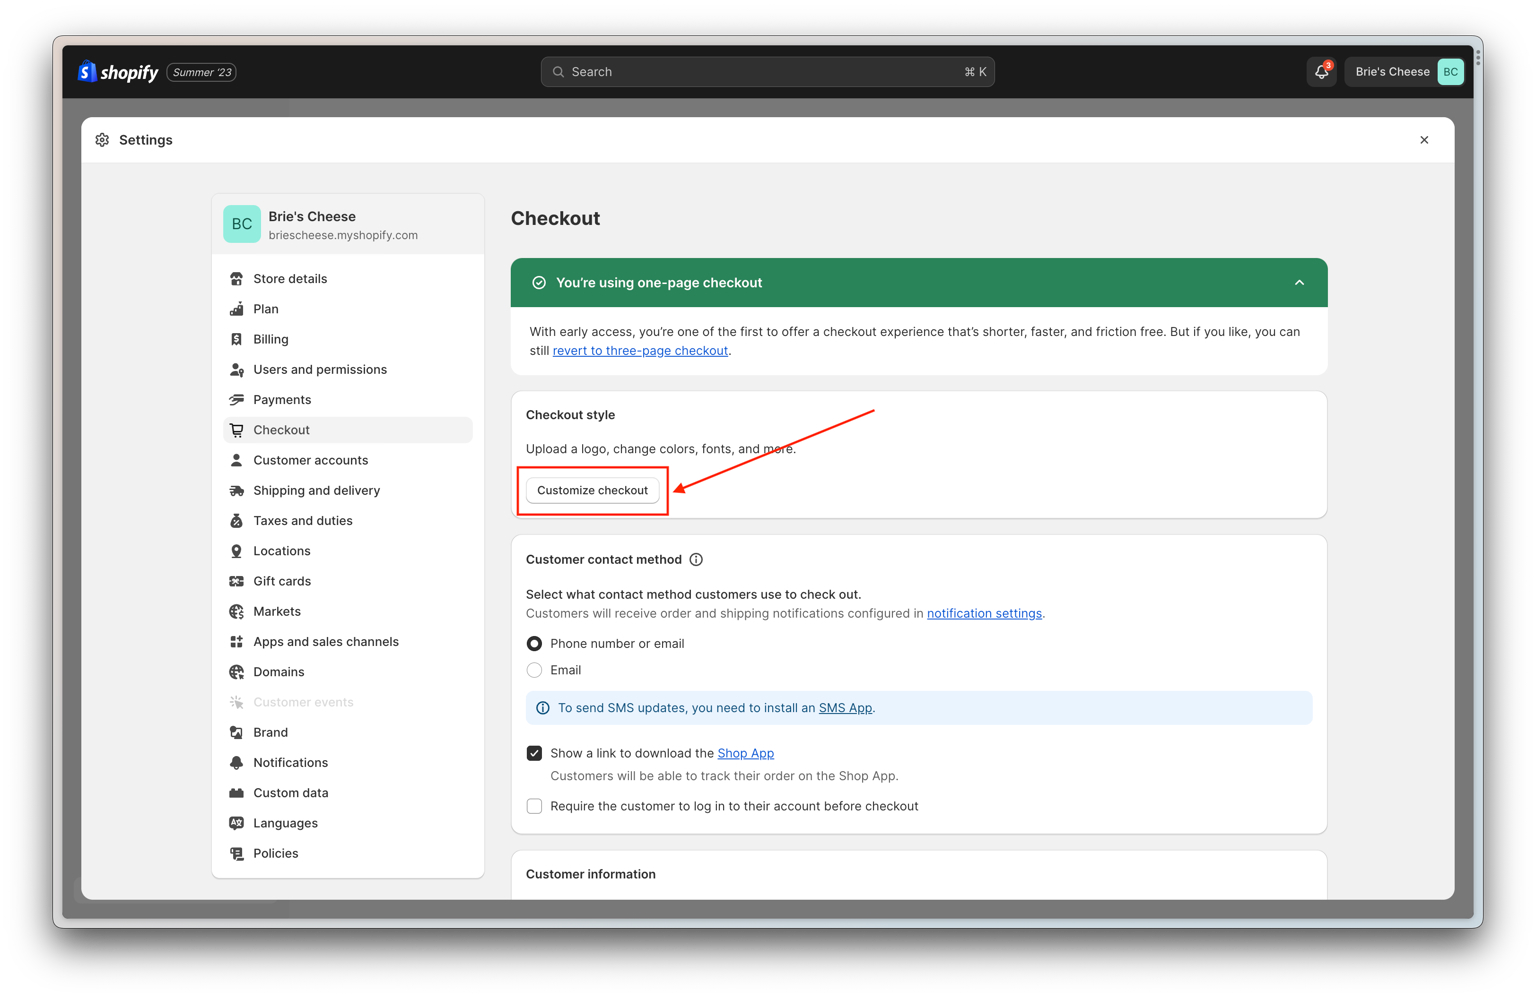The width and height of the screenshot is (1536, 998).
Task: Click the Apps and sales channels icon
Action: (237, 642)
